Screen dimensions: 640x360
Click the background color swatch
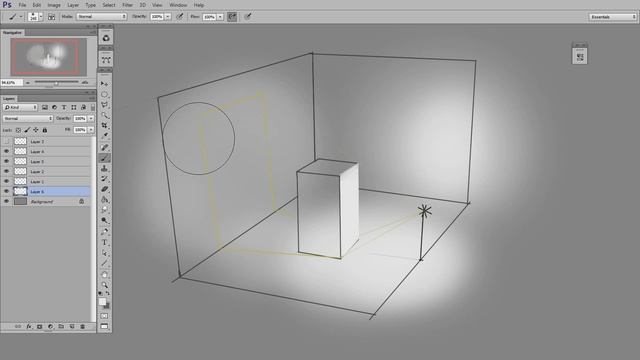coord(107,306)
